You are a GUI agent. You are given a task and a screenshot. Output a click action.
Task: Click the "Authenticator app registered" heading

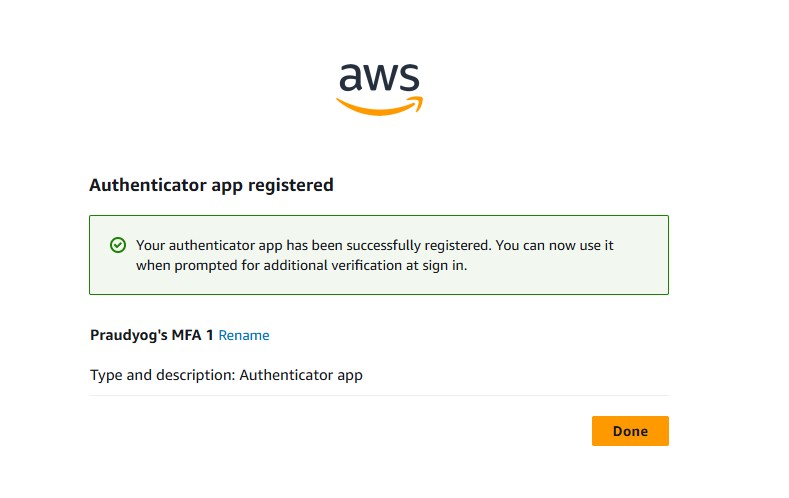tap(211, 185)
